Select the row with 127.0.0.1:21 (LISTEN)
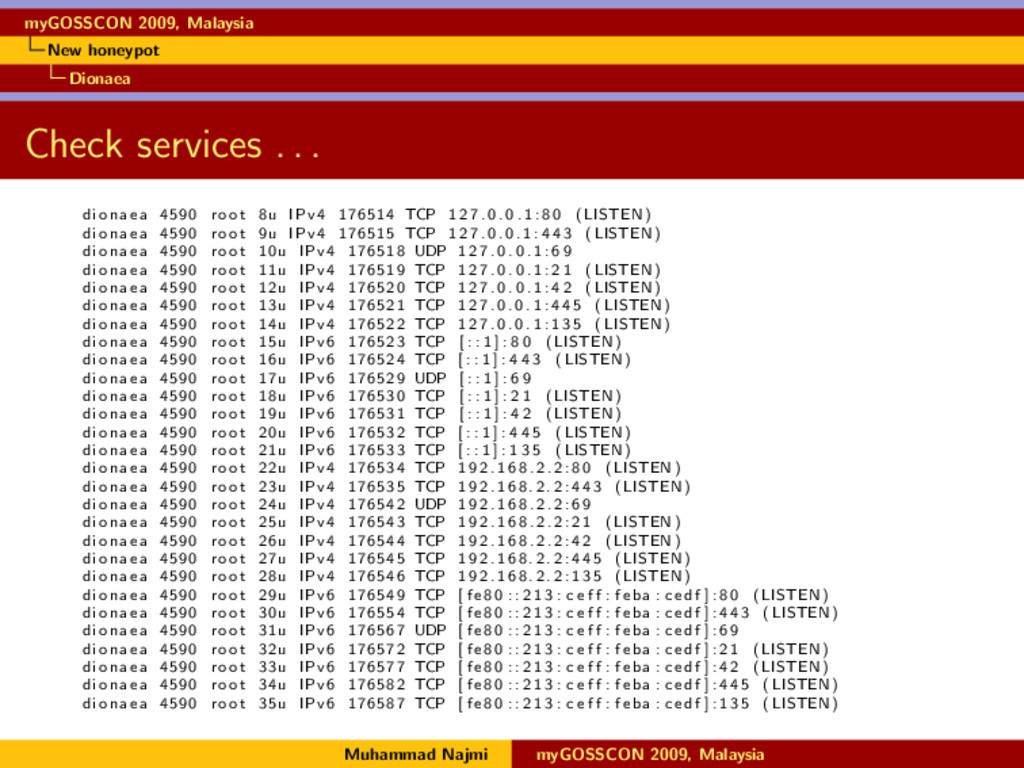Screen dimensions: 1024x768 click(372, 270)
